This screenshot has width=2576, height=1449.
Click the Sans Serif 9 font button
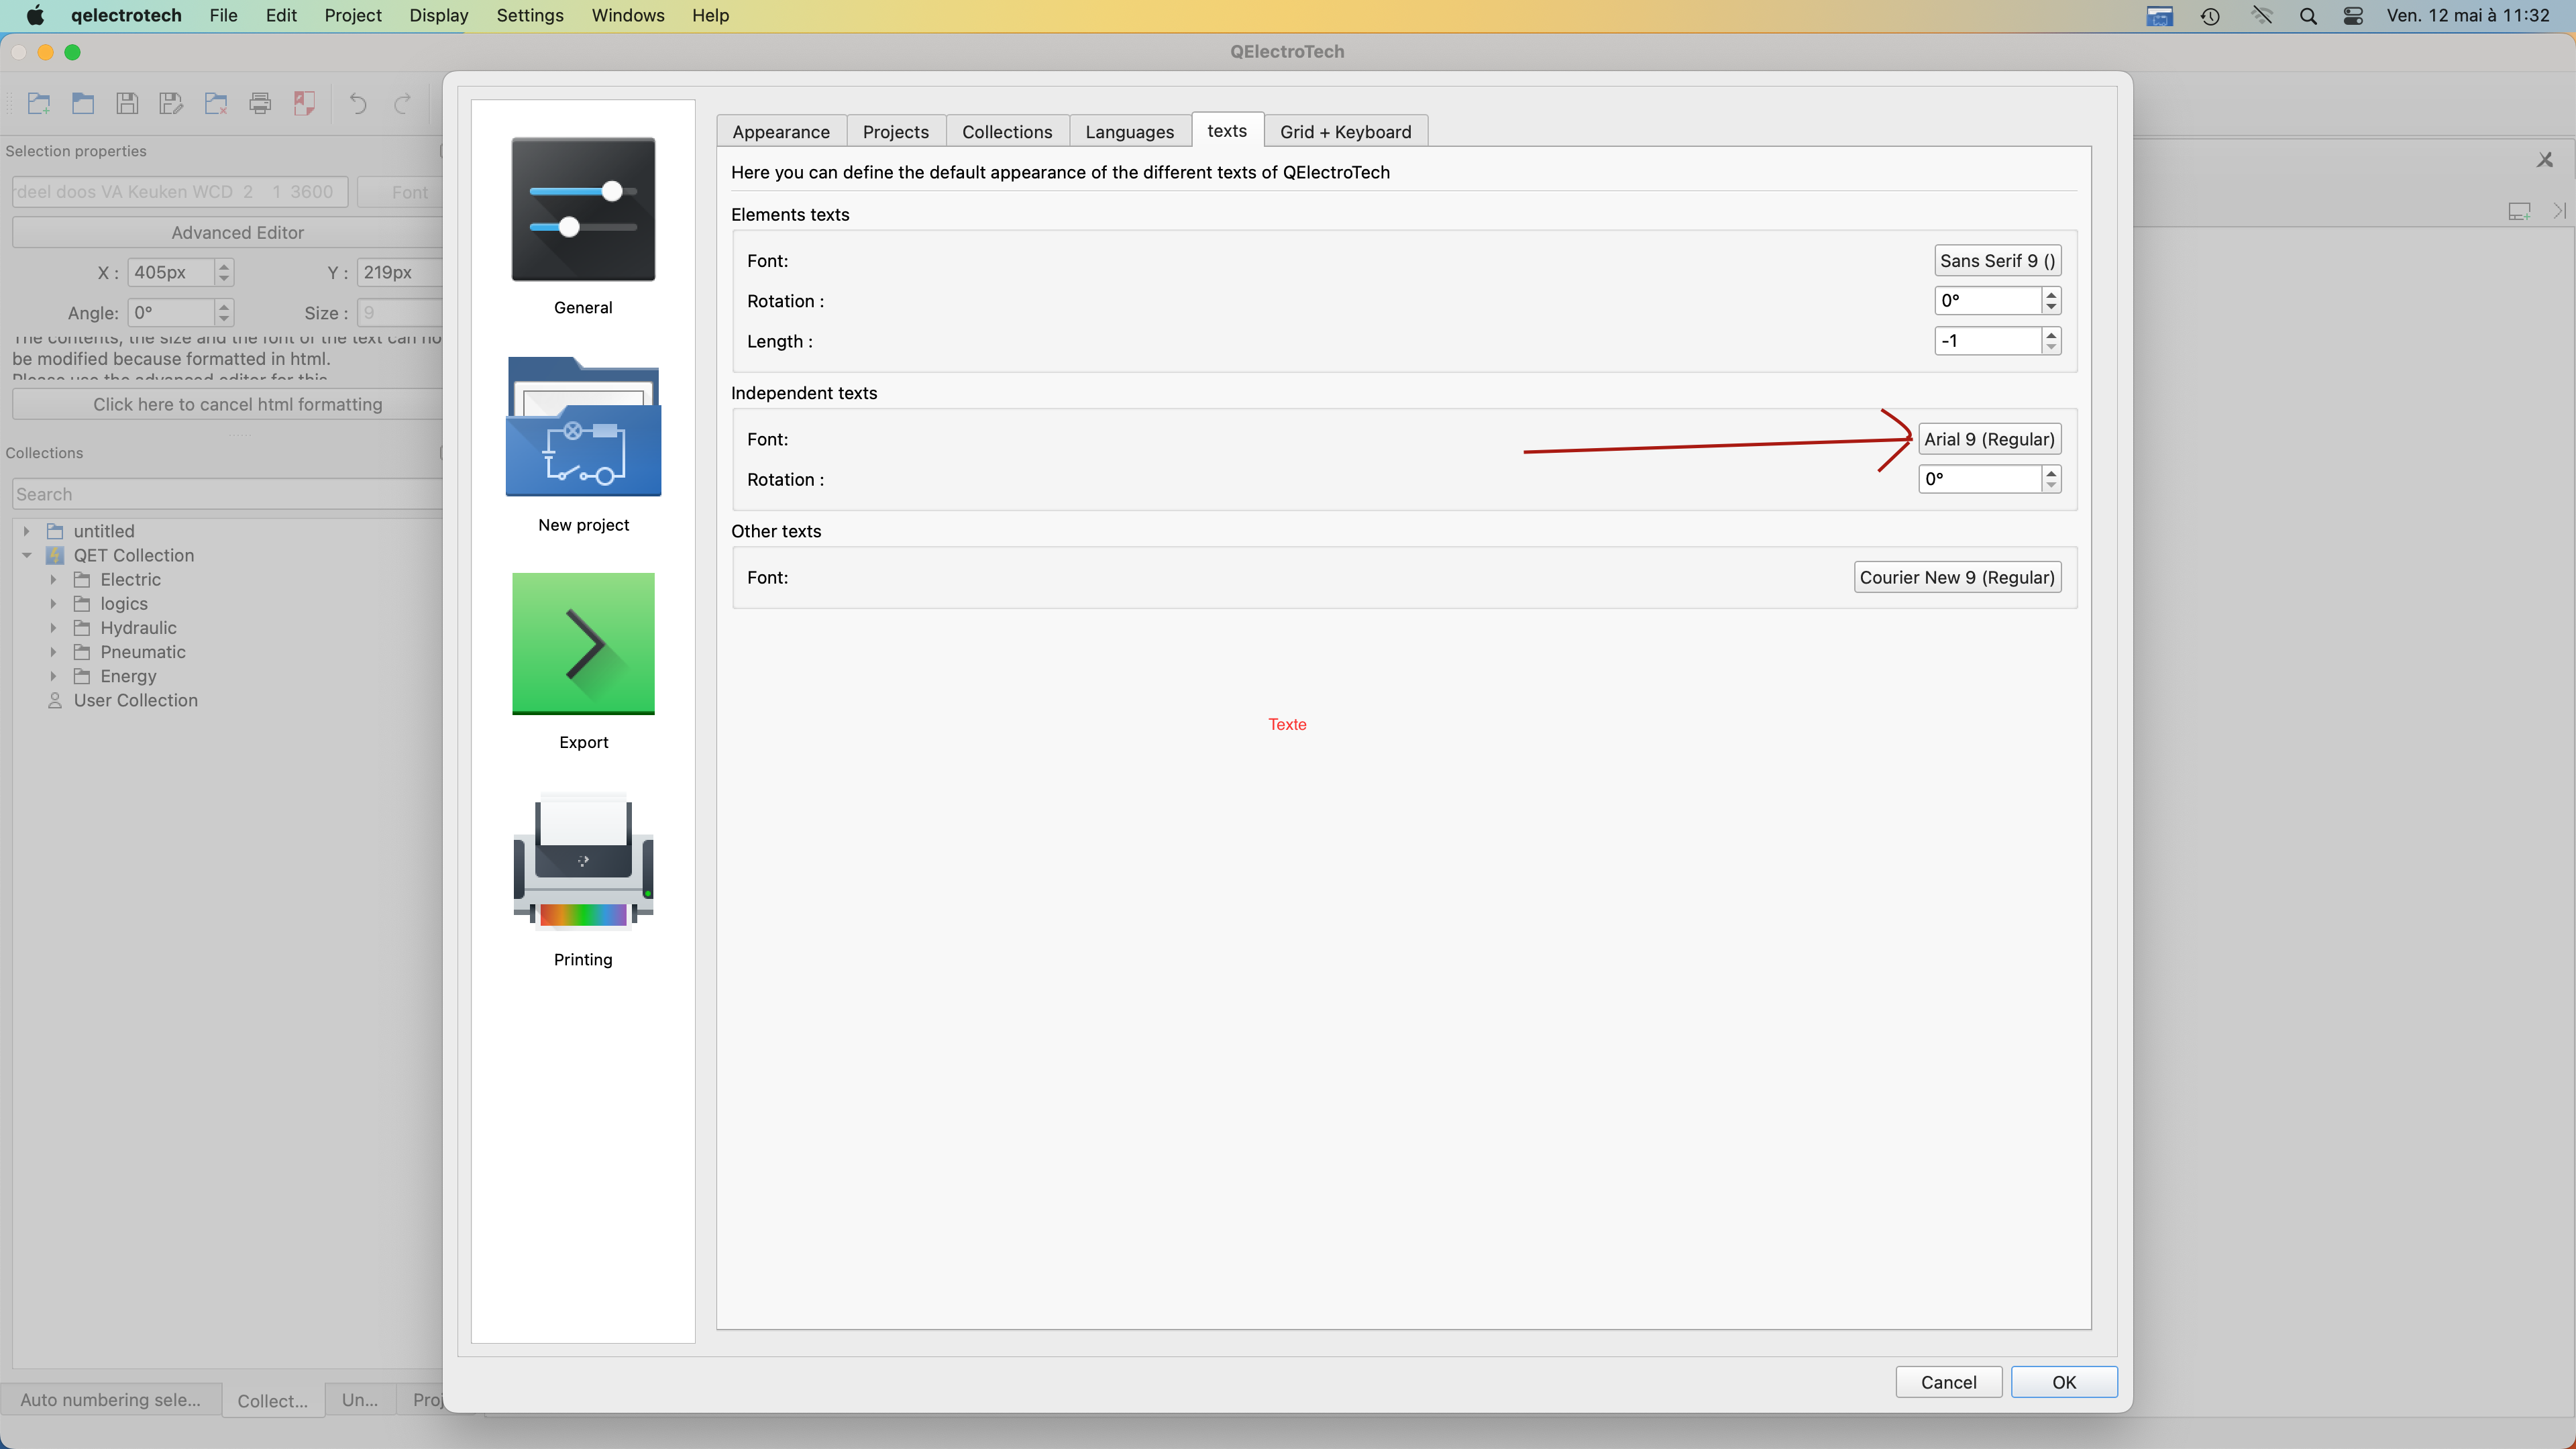coord(1996,261)
